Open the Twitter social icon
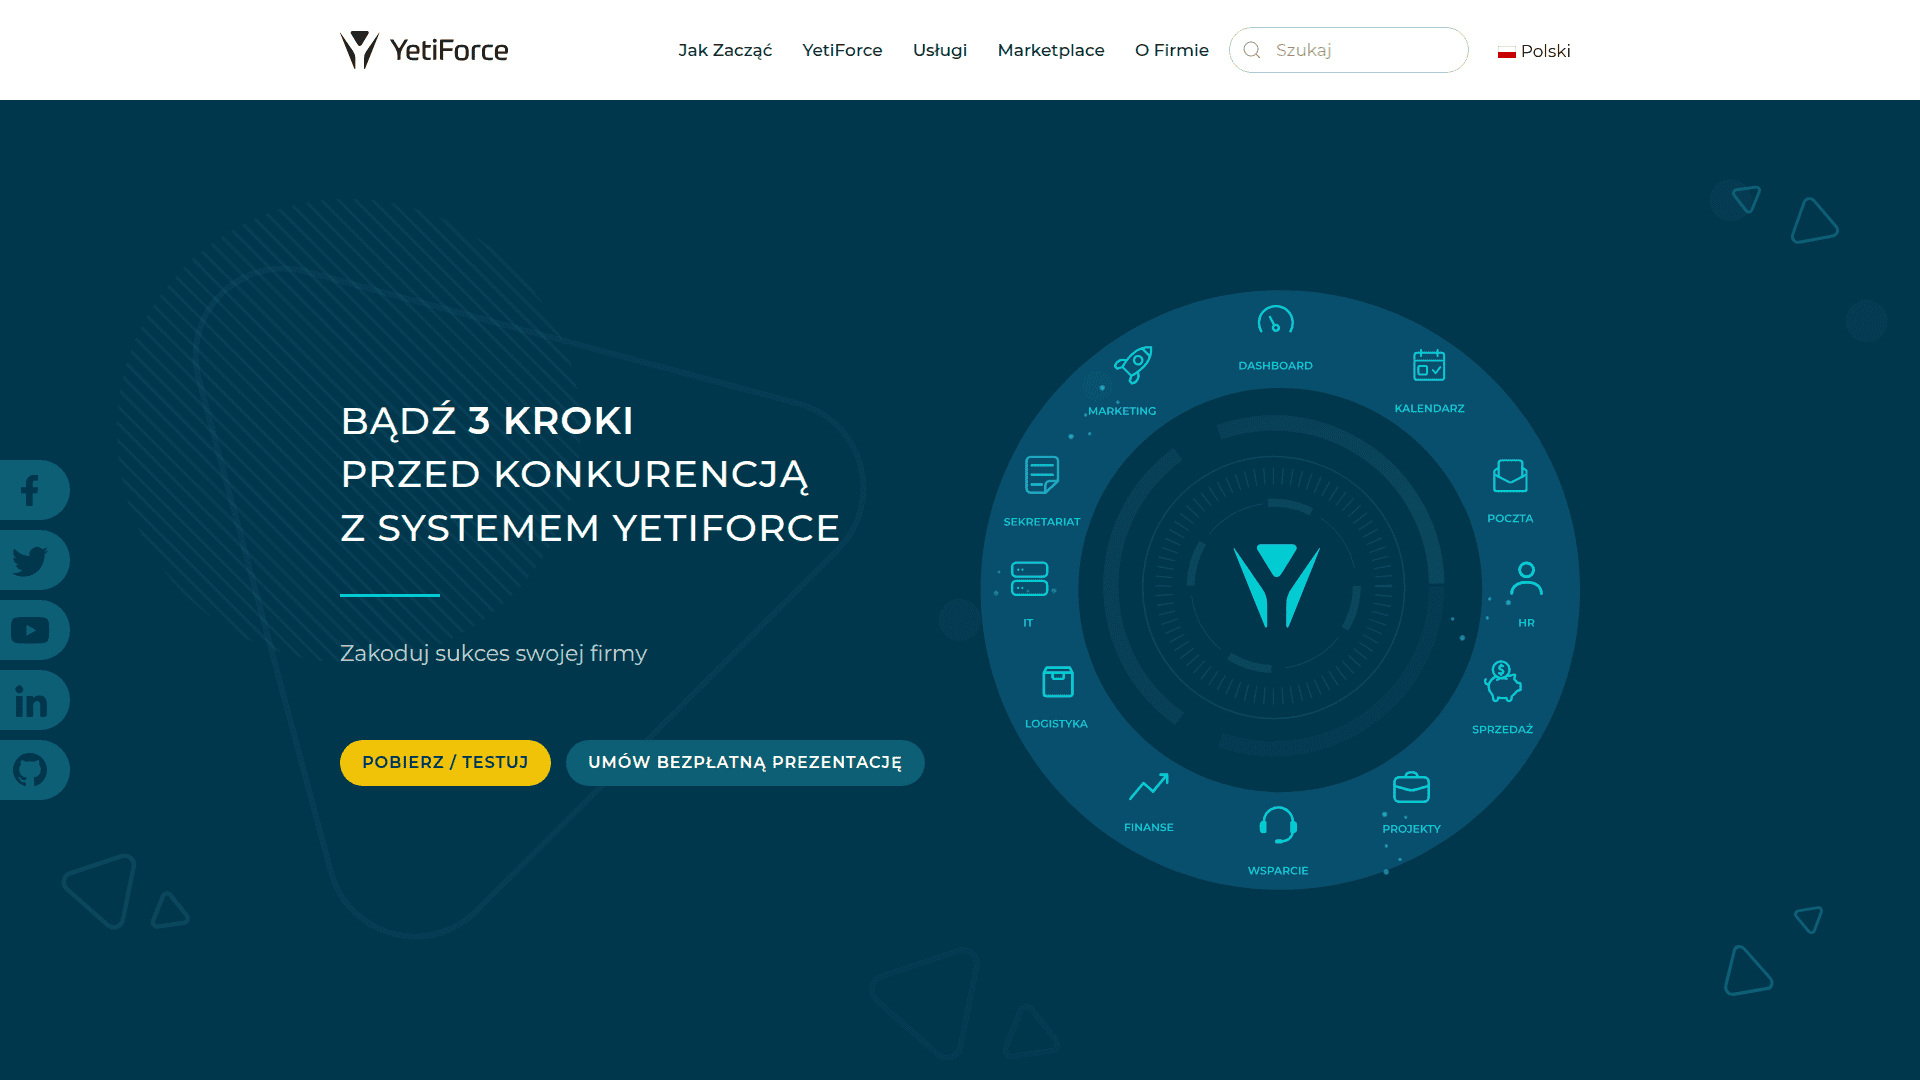This screenshot has width=1920, height=1080. 30,560
